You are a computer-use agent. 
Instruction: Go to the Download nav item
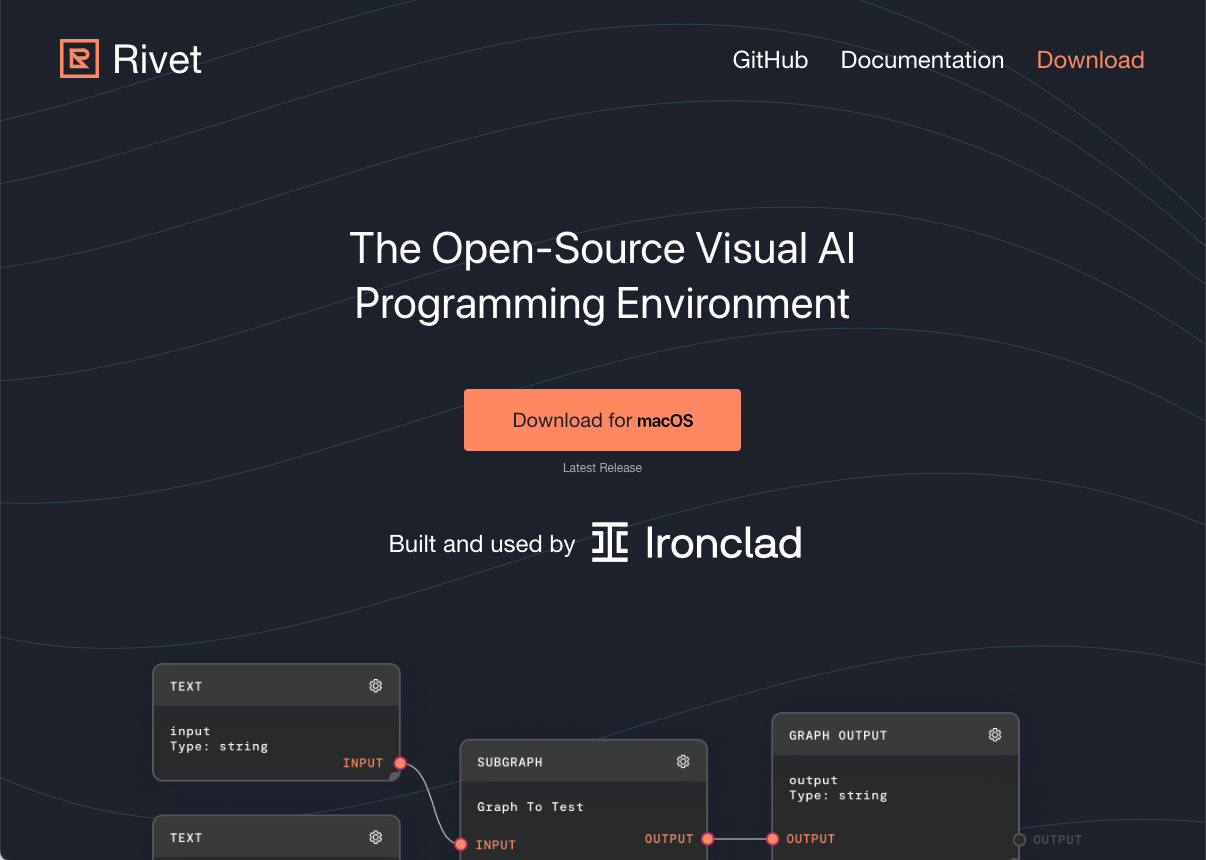[x=1090, y=60]
